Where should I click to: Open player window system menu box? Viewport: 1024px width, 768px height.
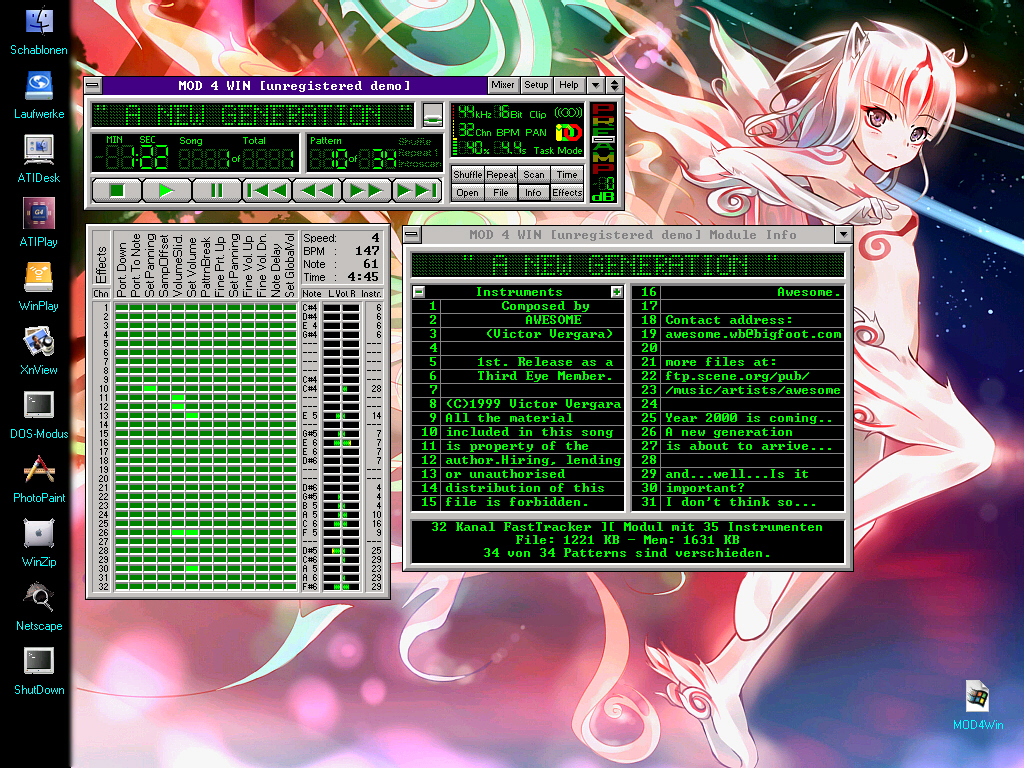point(93,86)
